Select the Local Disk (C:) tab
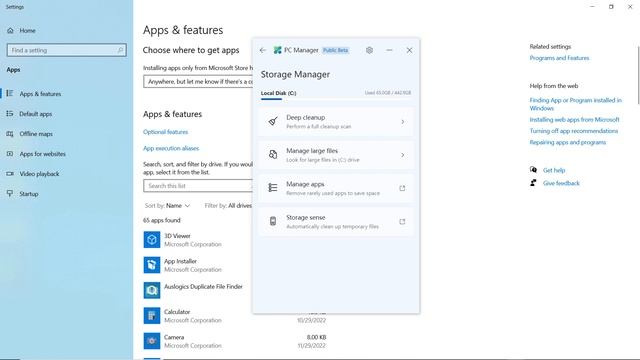640x360 pixels. click(x=278, y=93)
